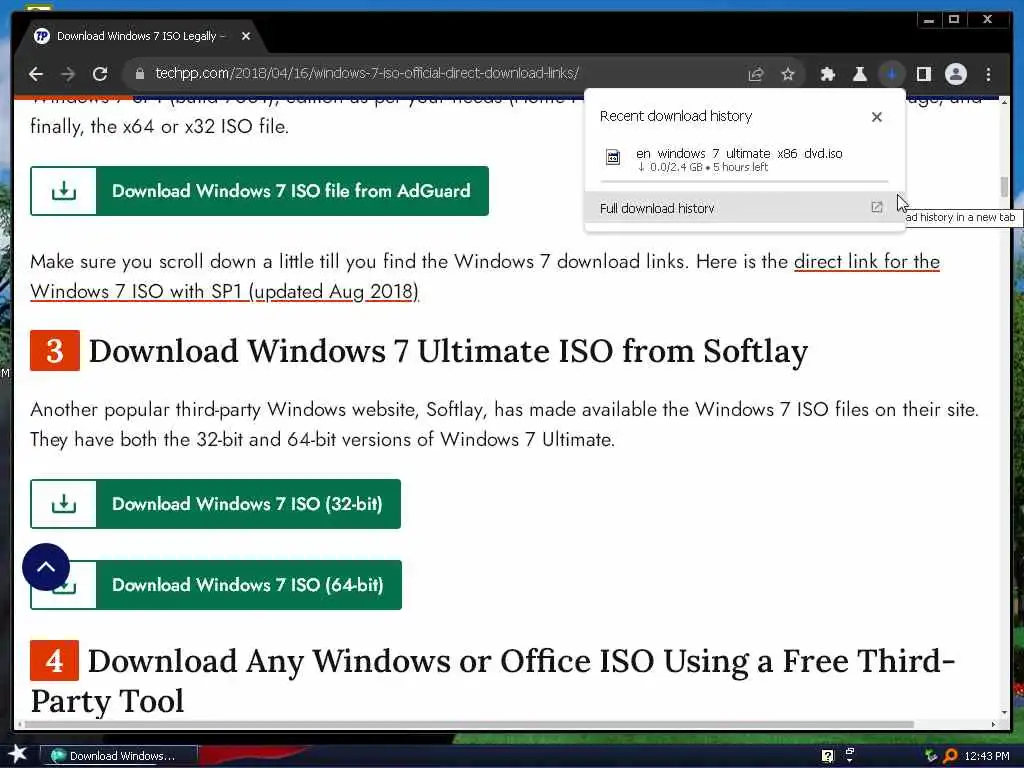This screenshot has height=768, width=1024.
Task: Open Chrome Labs flask icon
Action: tap(859, 74)
